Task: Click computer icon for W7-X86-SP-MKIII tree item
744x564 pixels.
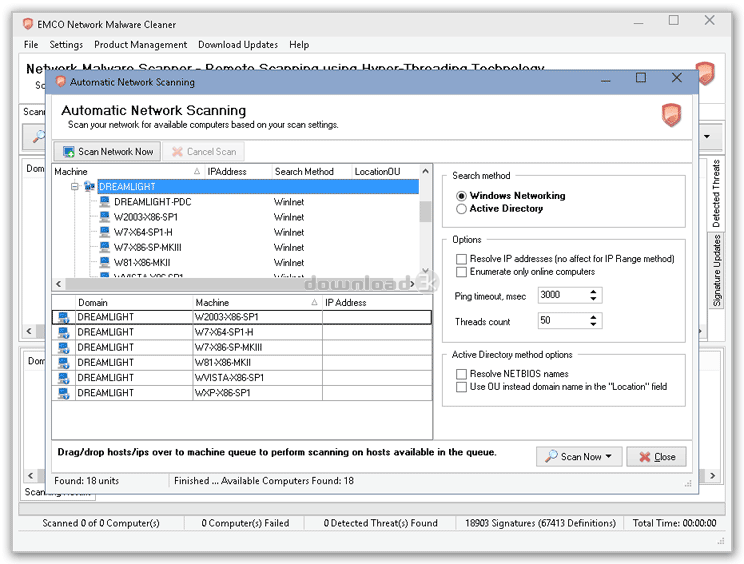Action: pos(104,247)
